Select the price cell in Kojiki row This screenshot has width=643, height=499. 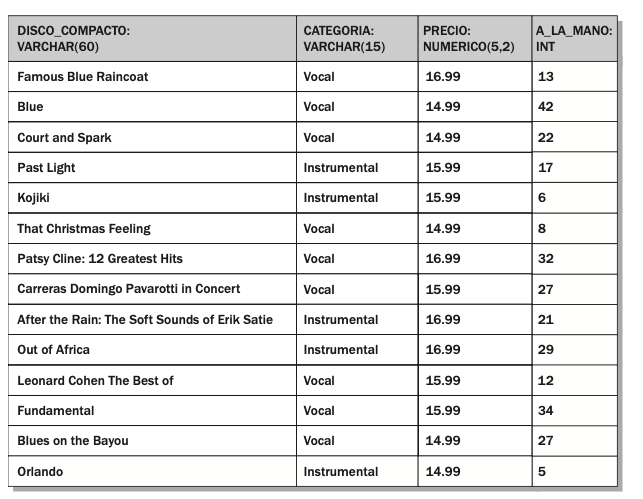444,198
